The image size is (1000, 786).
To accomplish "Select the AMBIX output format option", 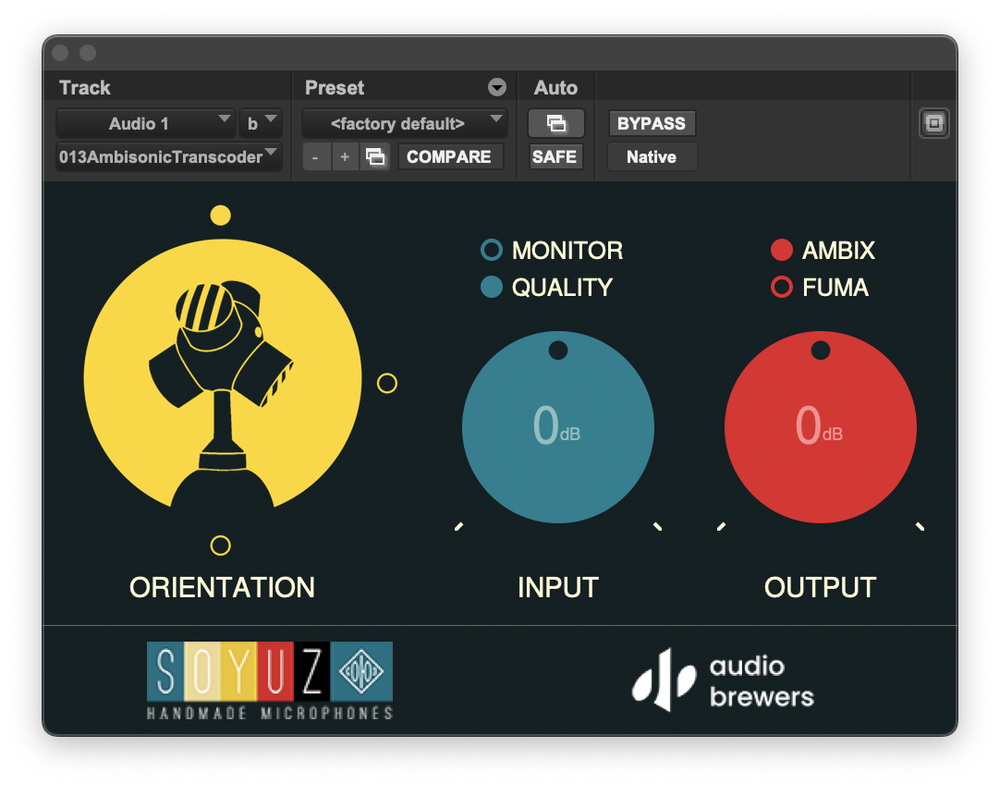I will 782,250.
